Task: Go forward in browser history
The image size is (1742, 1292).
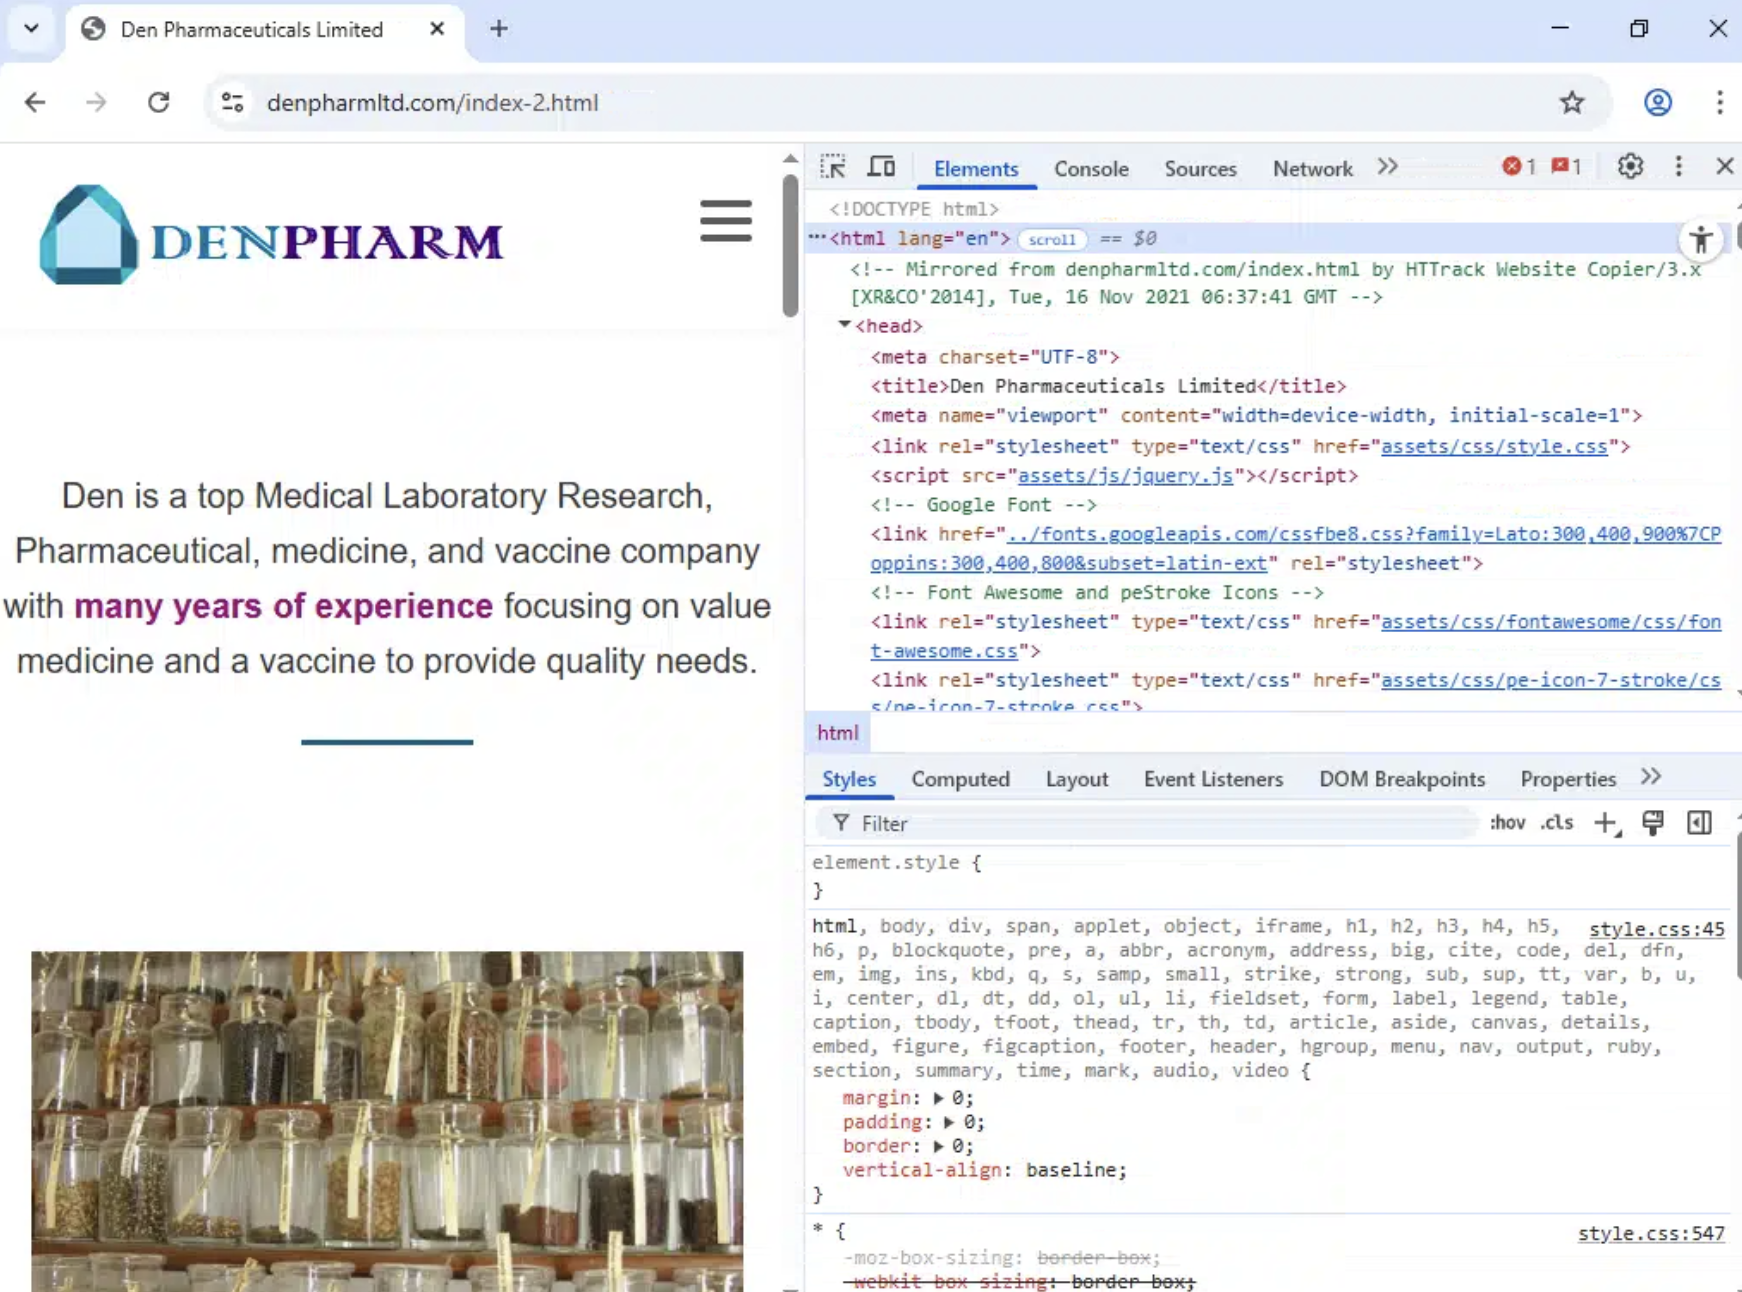Action: pyautogui.click(x=96, y=102)
